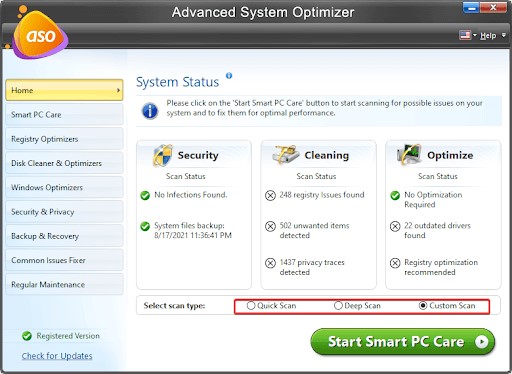Click the 1437 privacy traces detected item
Image resolution: width=512 pixels, height=374 pixels.
(x=312, y=267)
